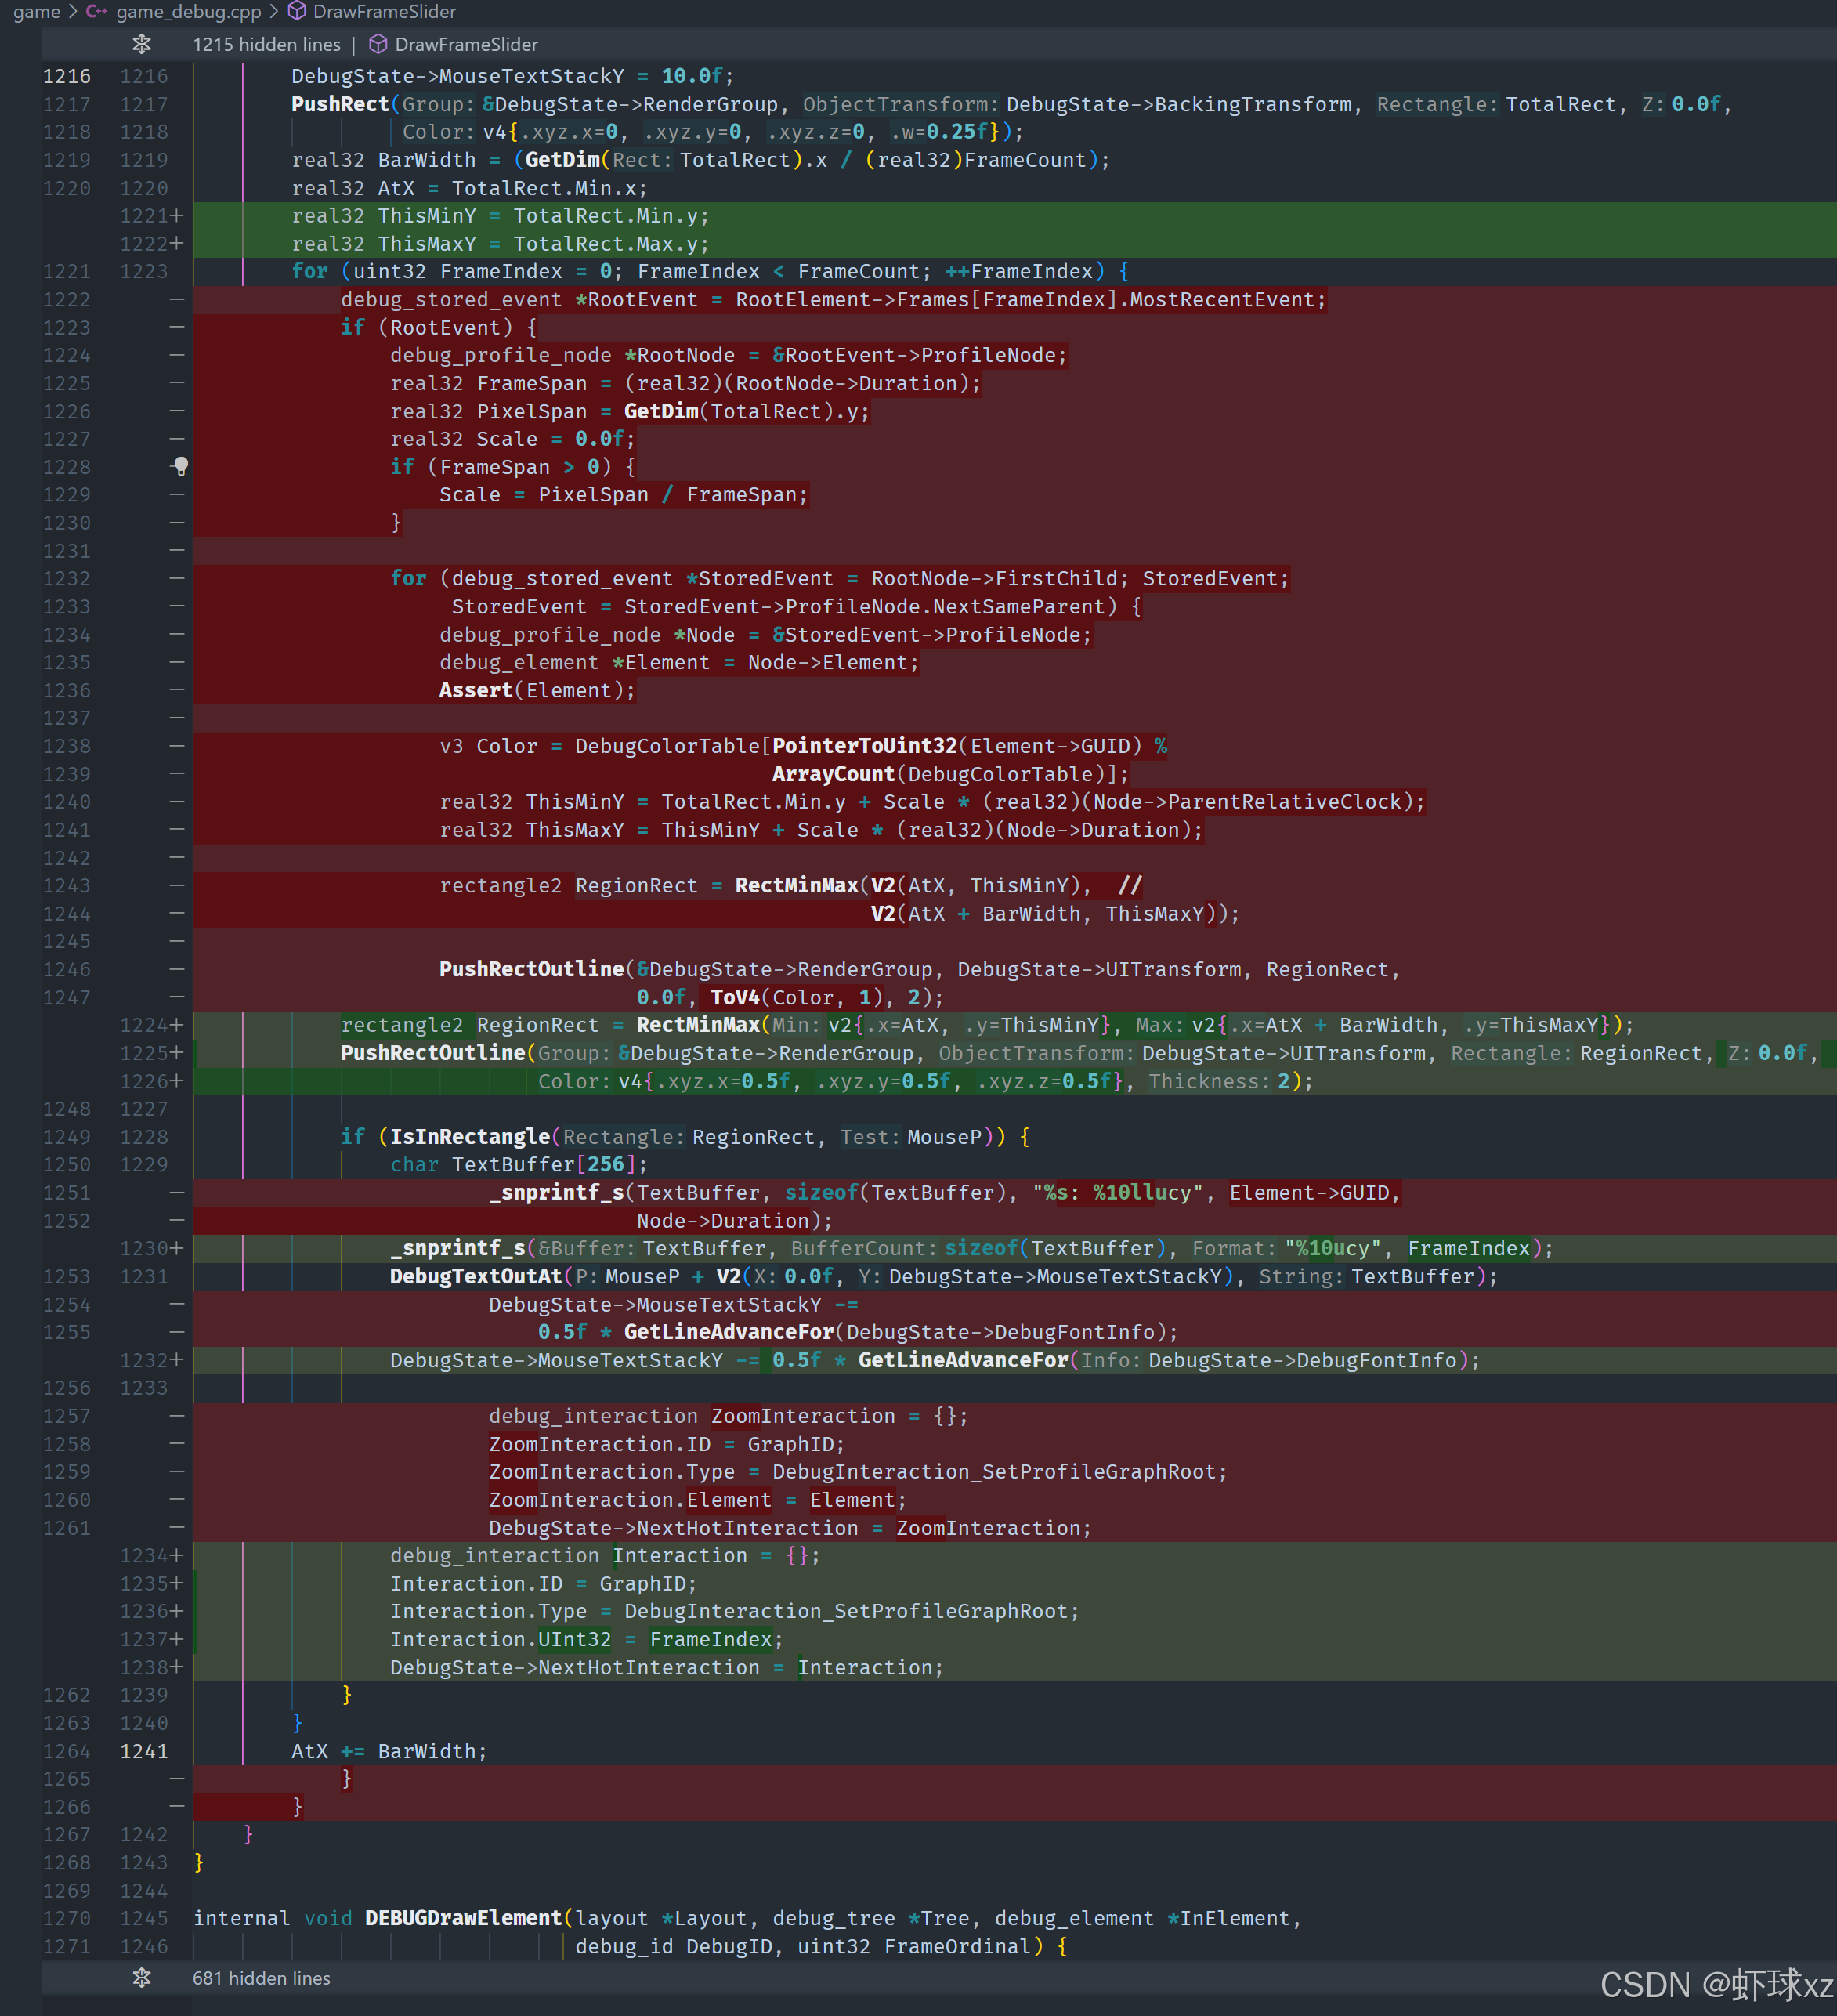Click cube icon in hidden lines header
Screen dimensions: 1837x2016
pyautogui.click(x=378, y=44)
